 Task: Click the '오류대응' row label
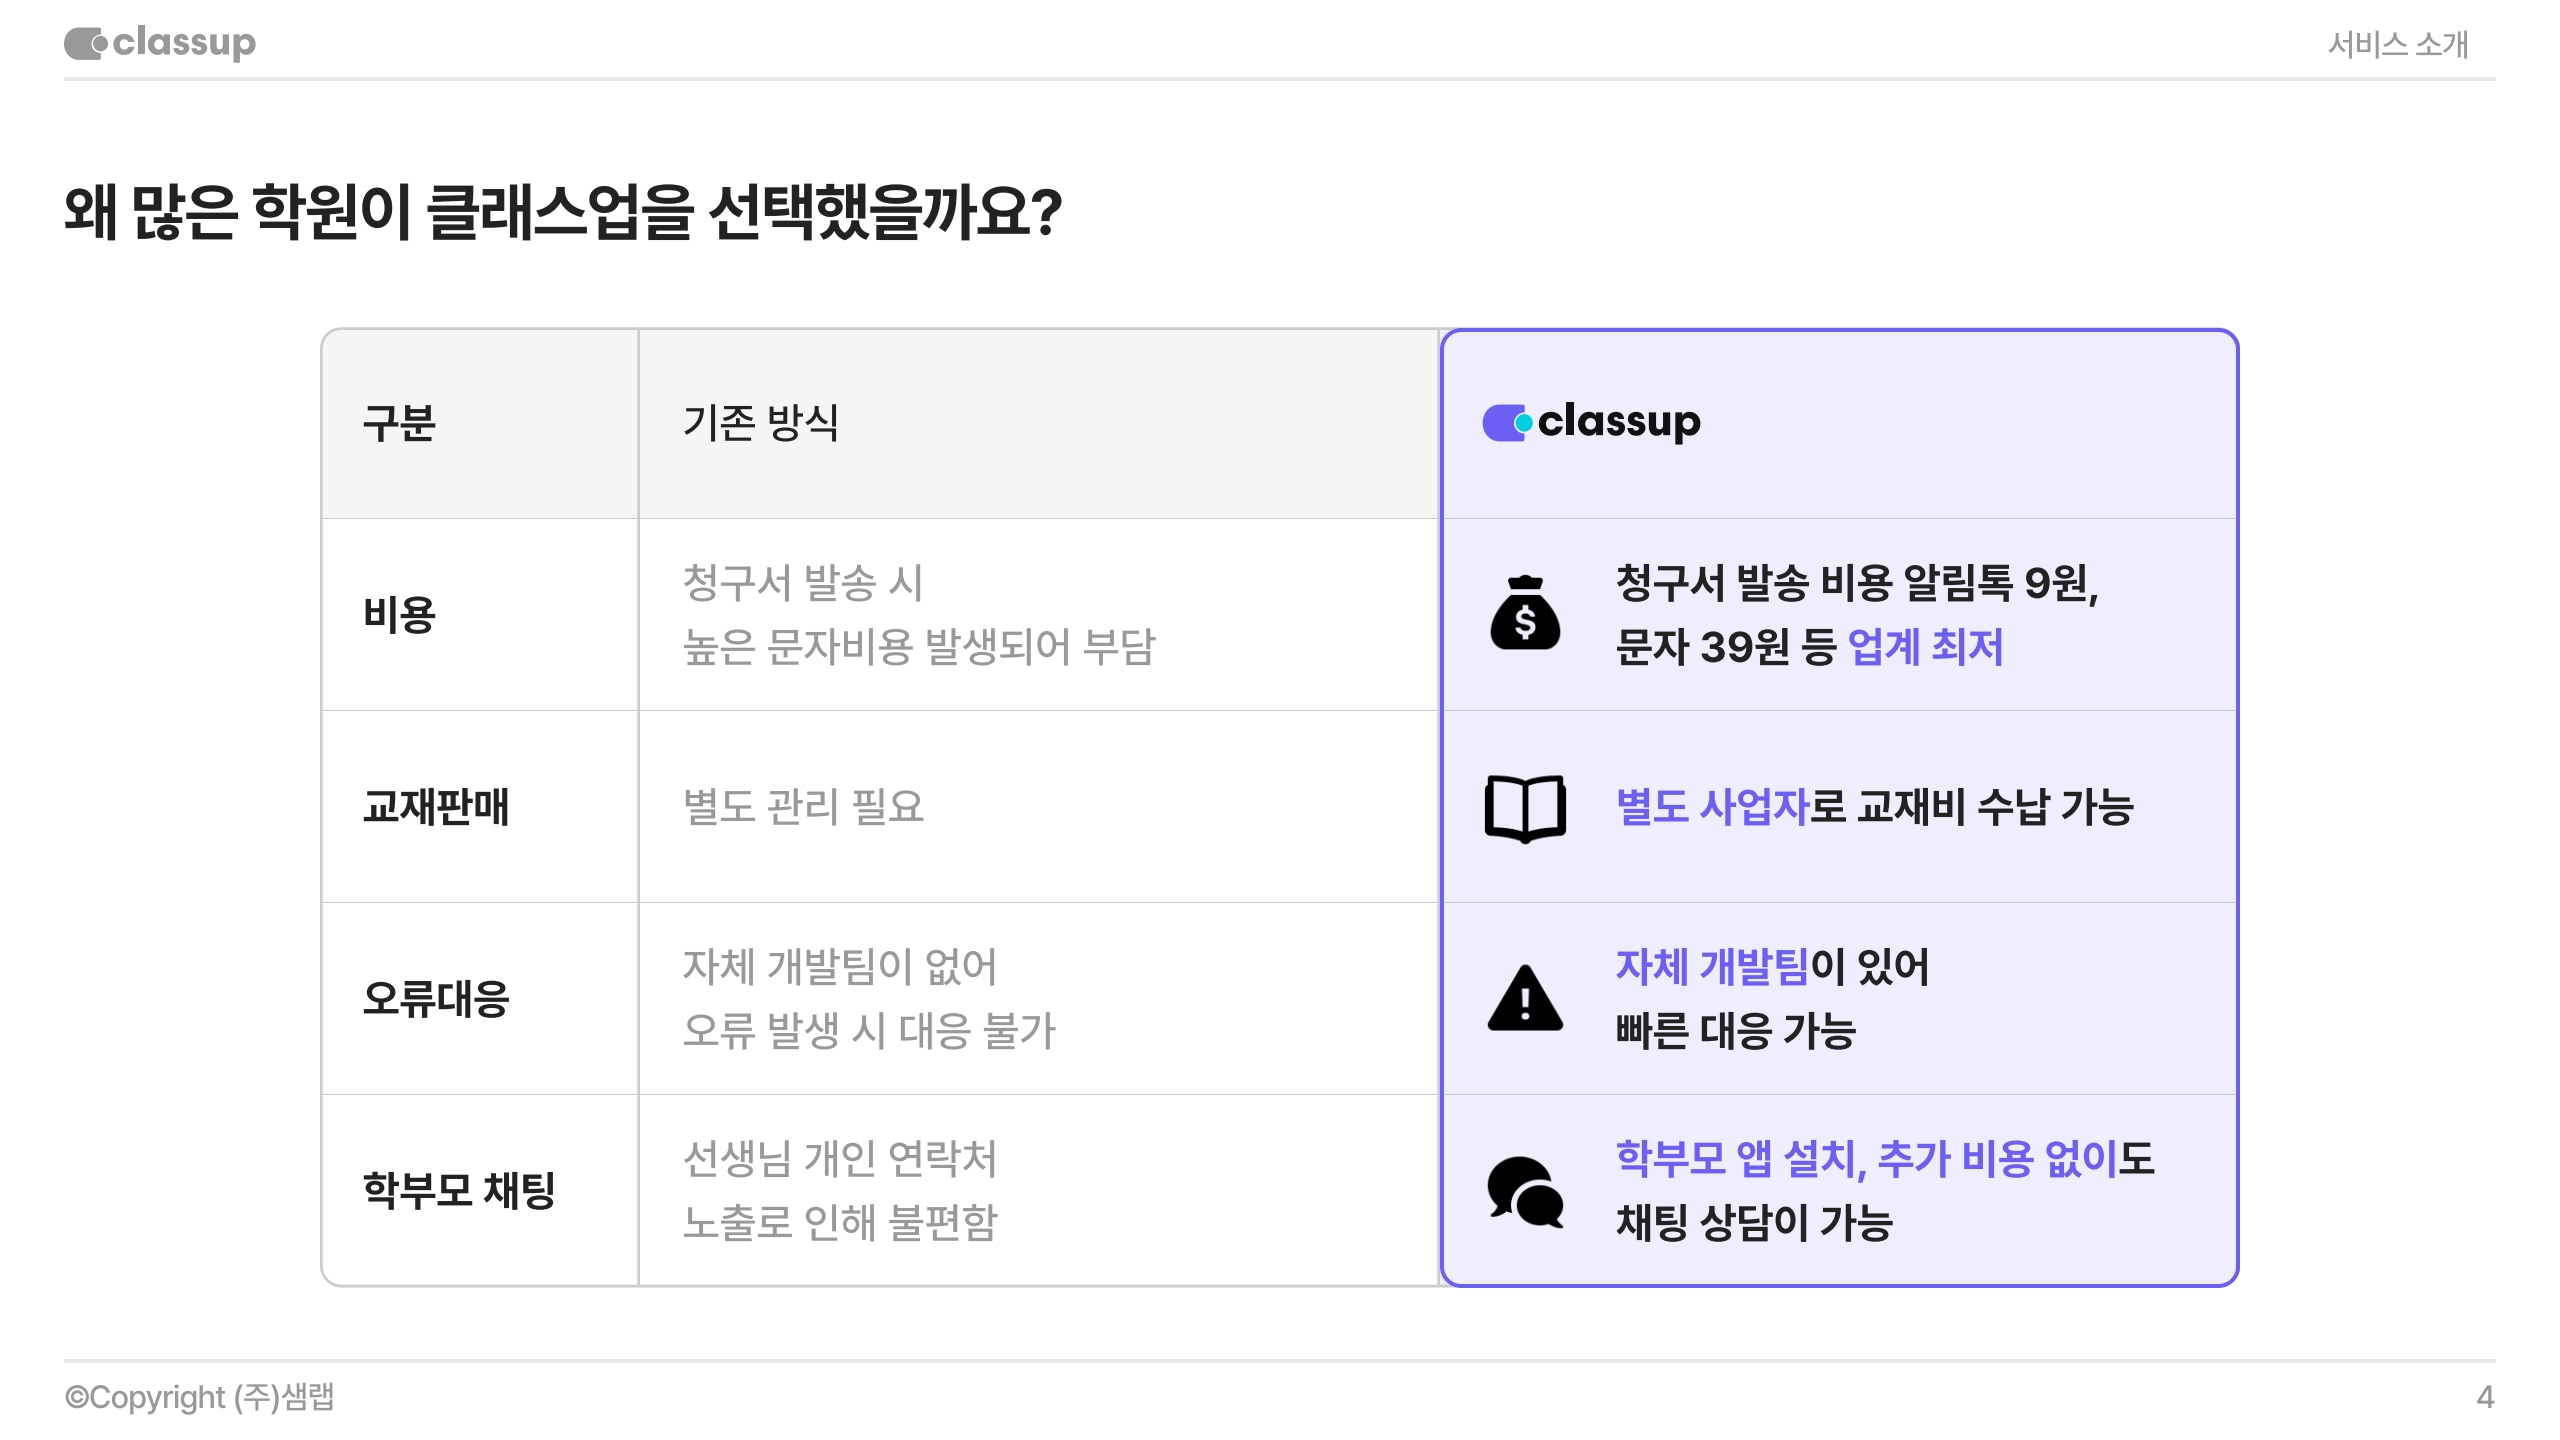pyautogui.click(x=436, y=999)
